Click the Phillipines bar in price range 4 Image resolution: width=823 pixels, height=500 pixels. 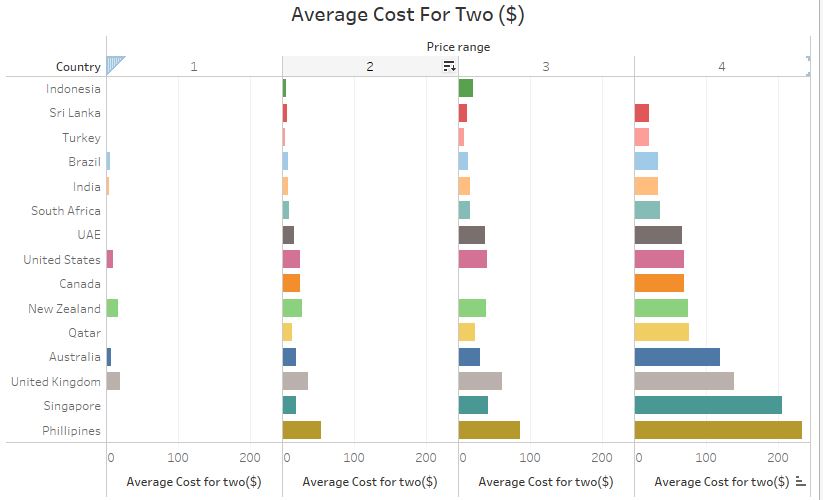(718, 430)
